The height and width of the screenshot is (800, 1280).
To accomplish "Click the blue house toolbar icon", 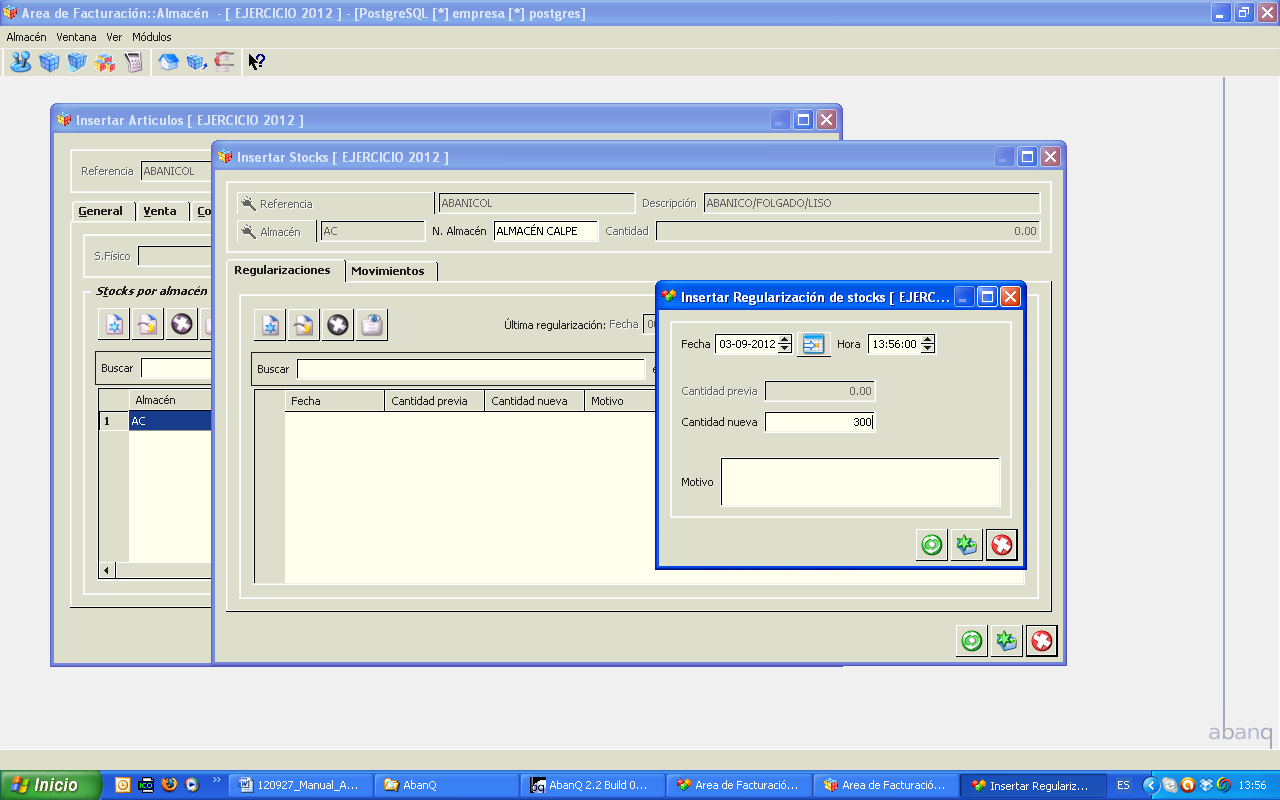I will [168, 62].
